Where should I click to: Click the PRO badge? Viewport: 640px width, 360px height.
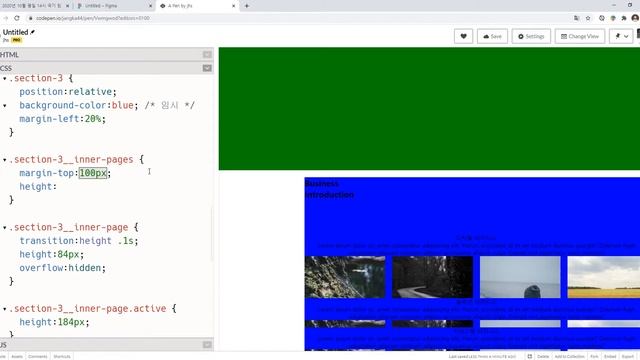[17, 40]
